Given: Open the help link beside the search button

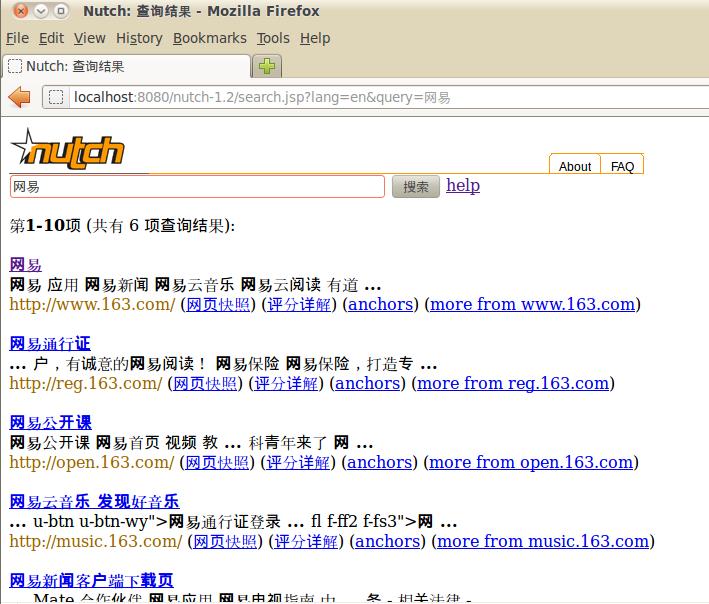Looking at the screenshot, I should click(463, 186).
